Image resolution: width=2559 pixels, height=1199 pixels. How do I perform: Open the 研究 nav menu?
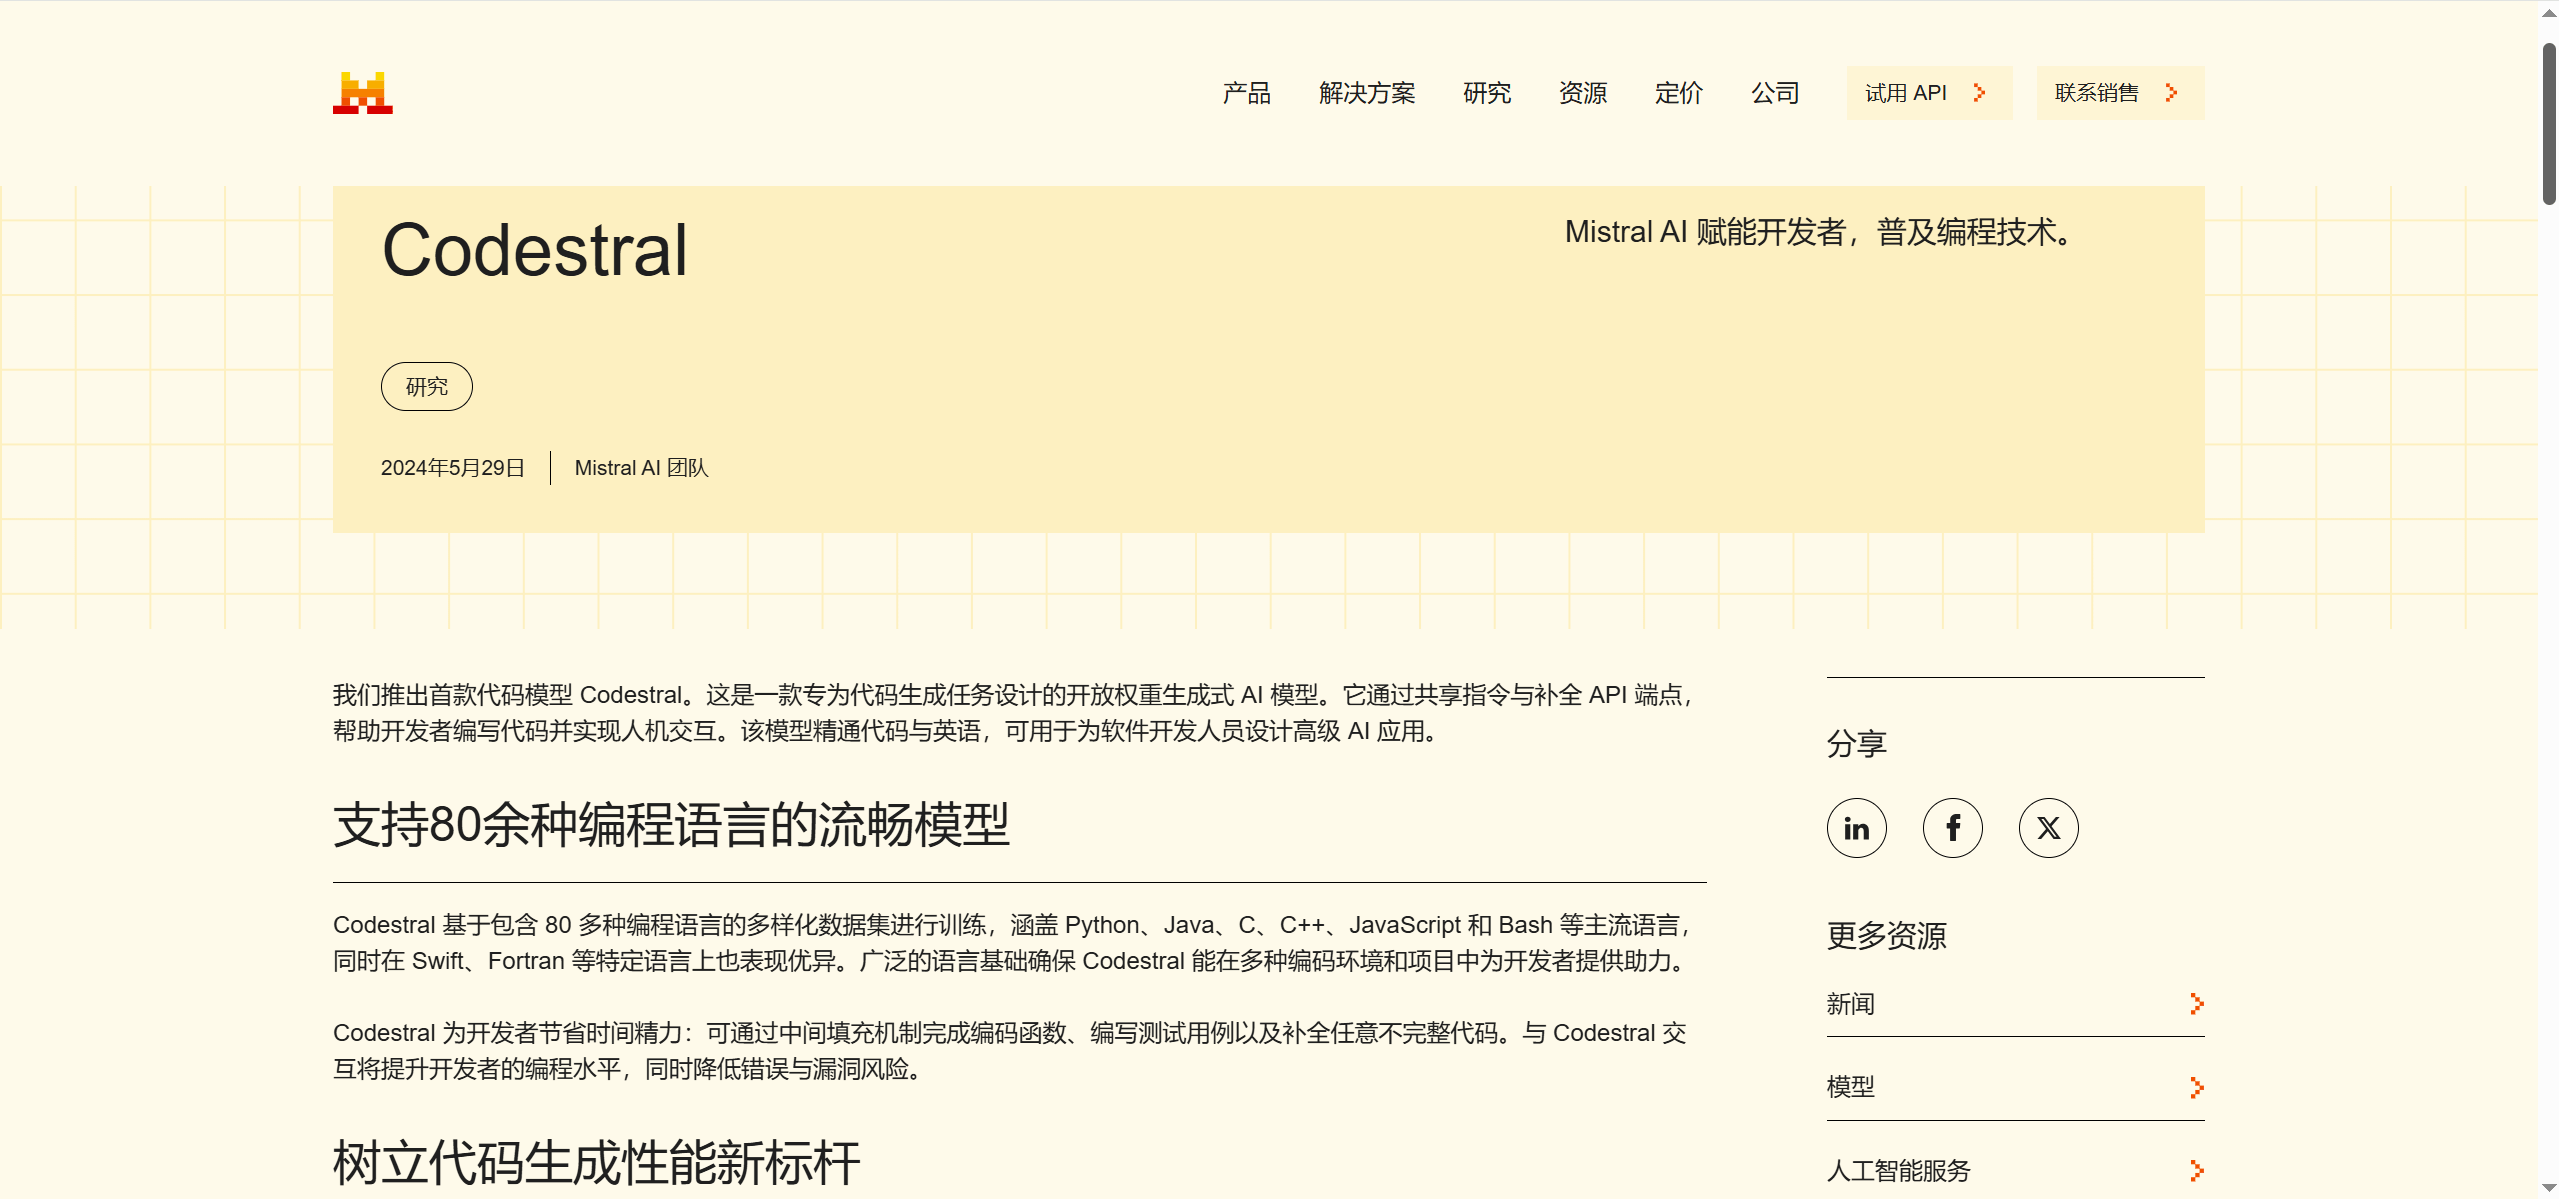click(x=1487, y=93)
